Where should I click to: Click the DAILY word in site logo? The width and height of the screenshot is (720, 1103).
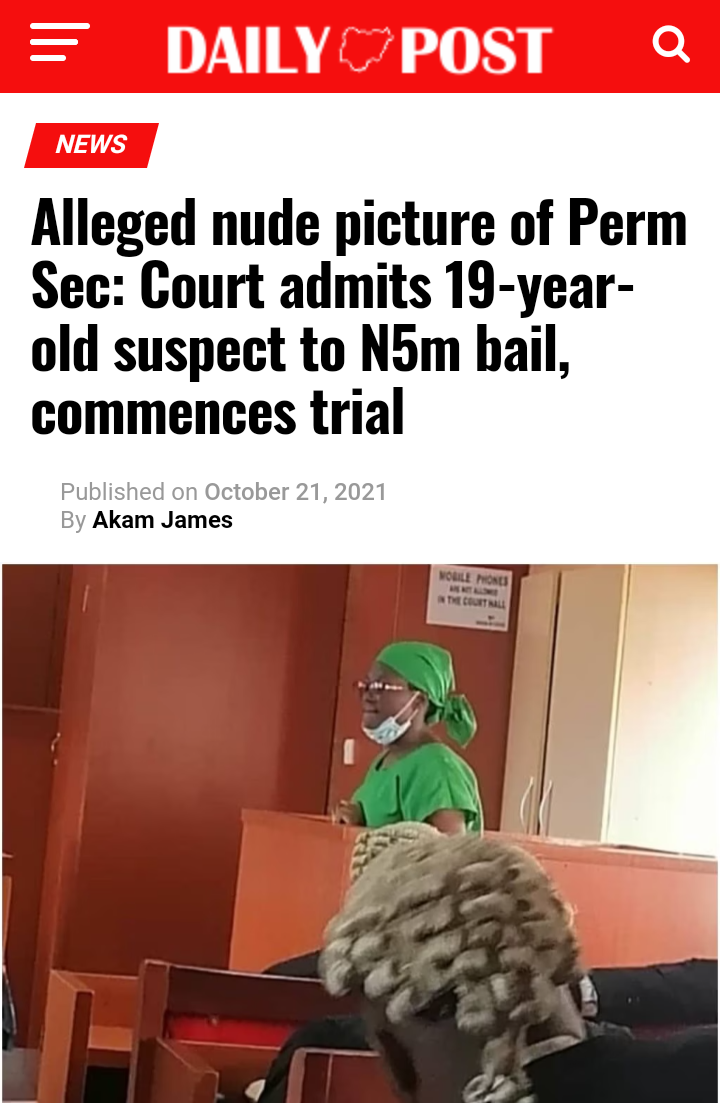click(x=248, y=50)
